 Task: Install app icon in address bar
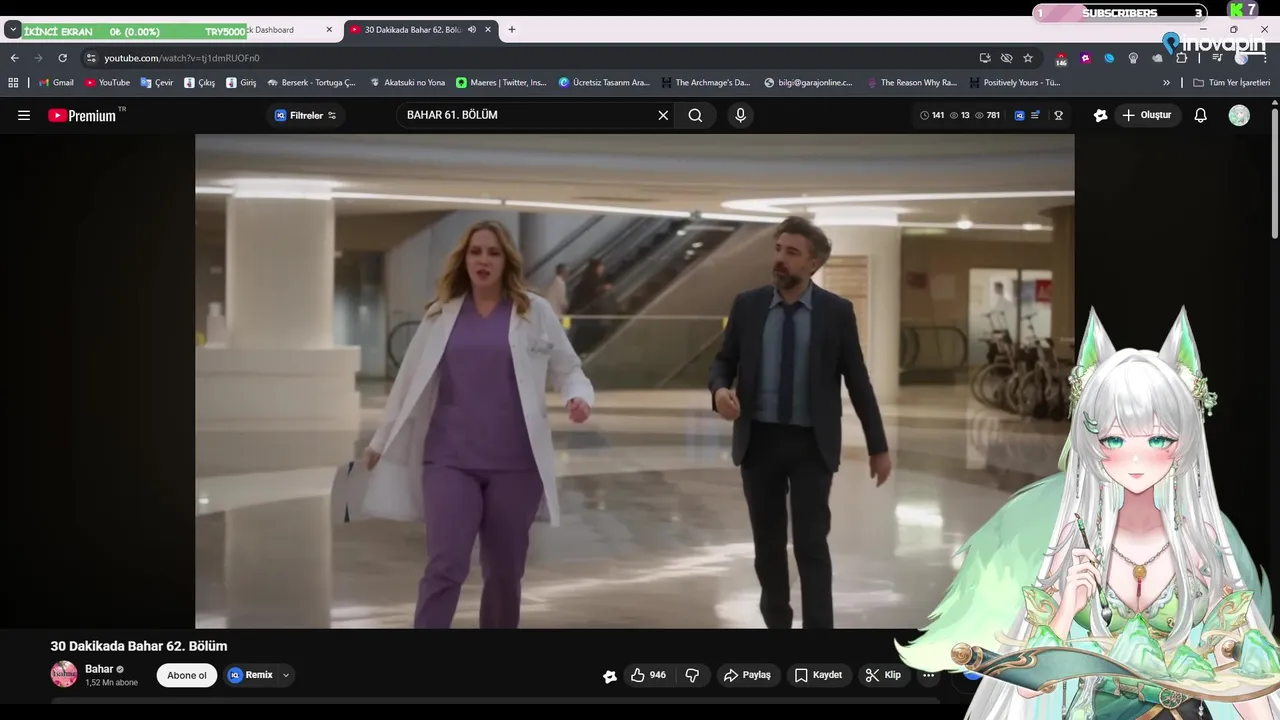coord(985,58)
